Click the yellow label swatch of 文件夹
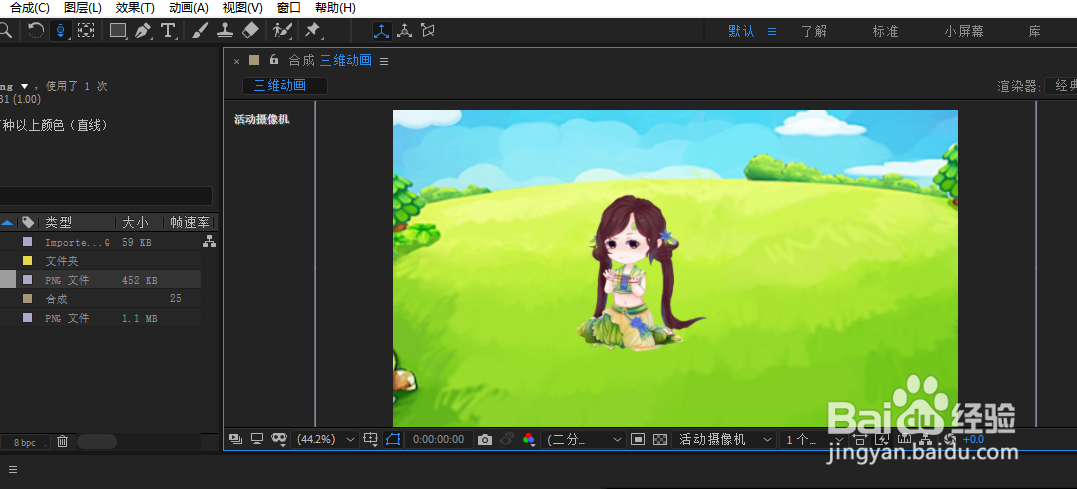This screenshot has width=1077, height=489. point(27,261)
